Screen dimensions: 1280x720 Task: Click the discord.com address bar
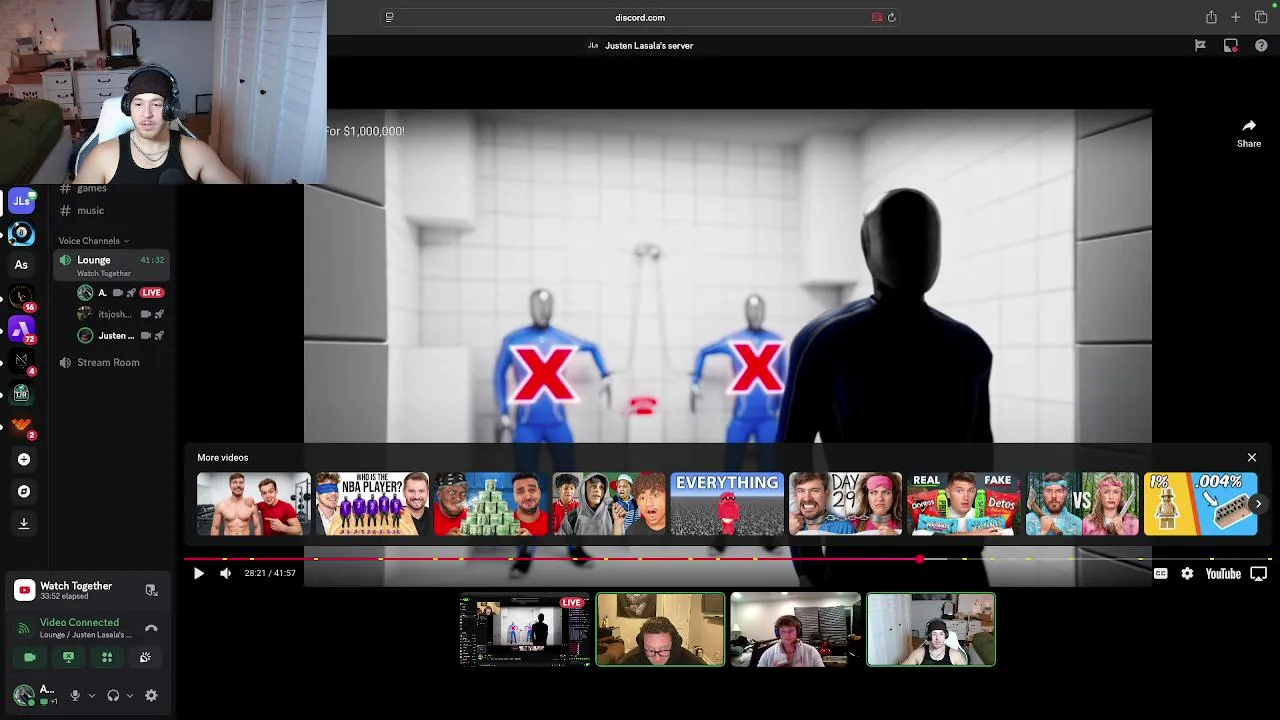[x=640, y=17]
